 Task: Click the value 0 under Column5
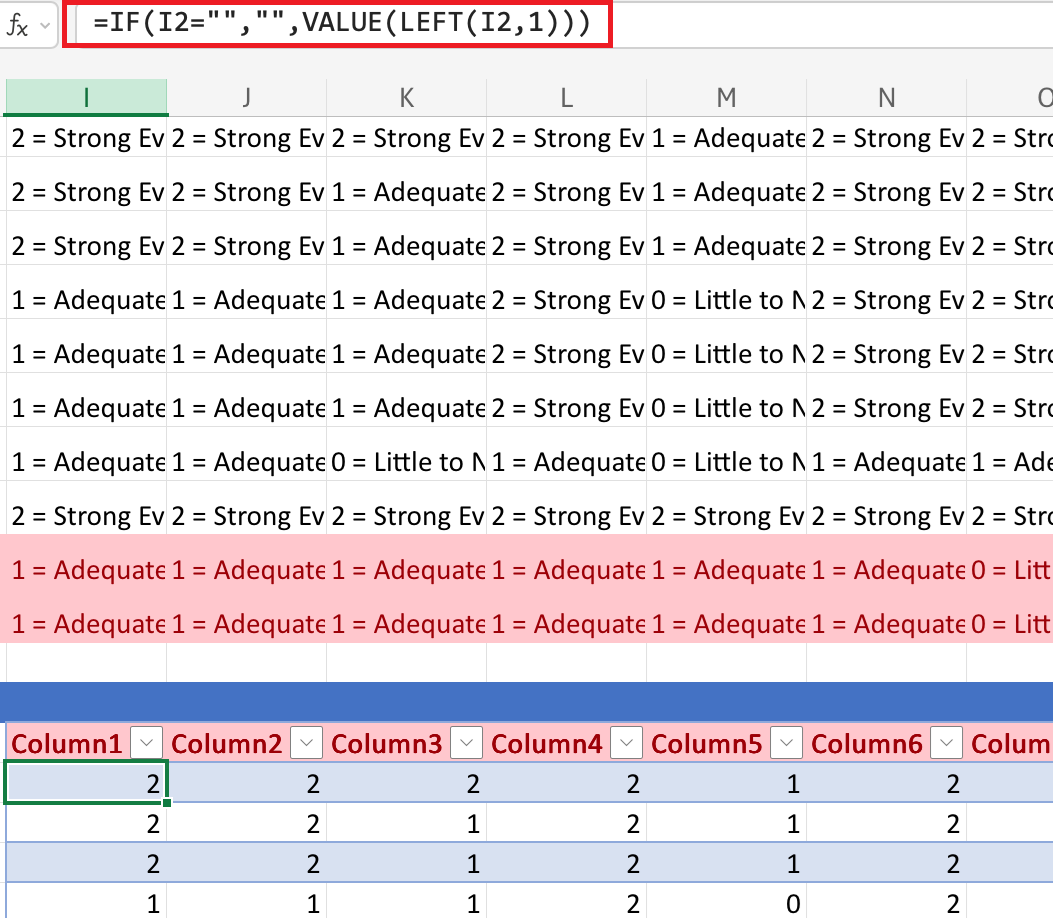[726, 903]
